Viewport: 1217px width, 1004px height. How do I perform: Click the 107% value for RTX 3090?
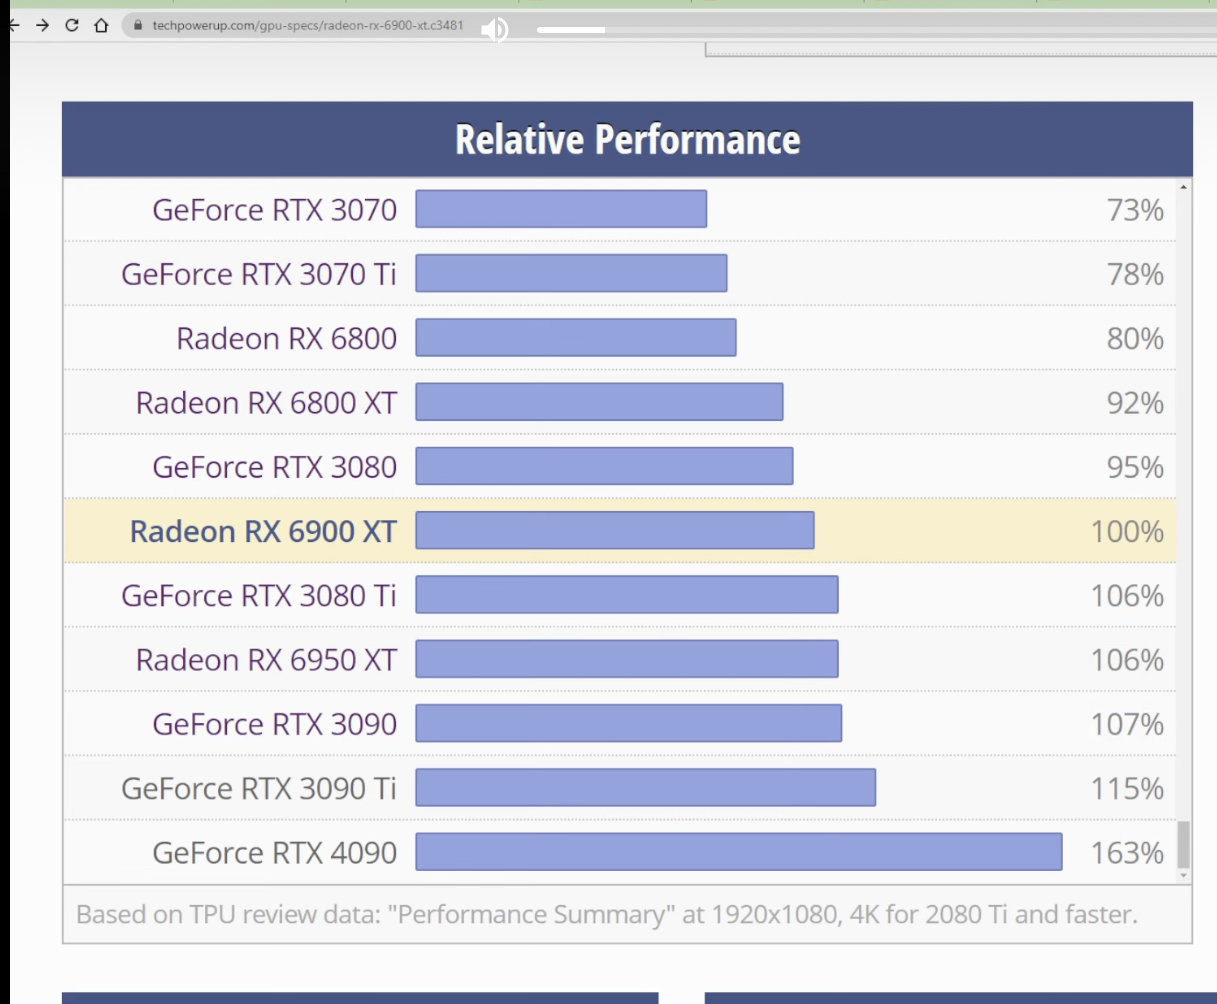pos(1127,724)
